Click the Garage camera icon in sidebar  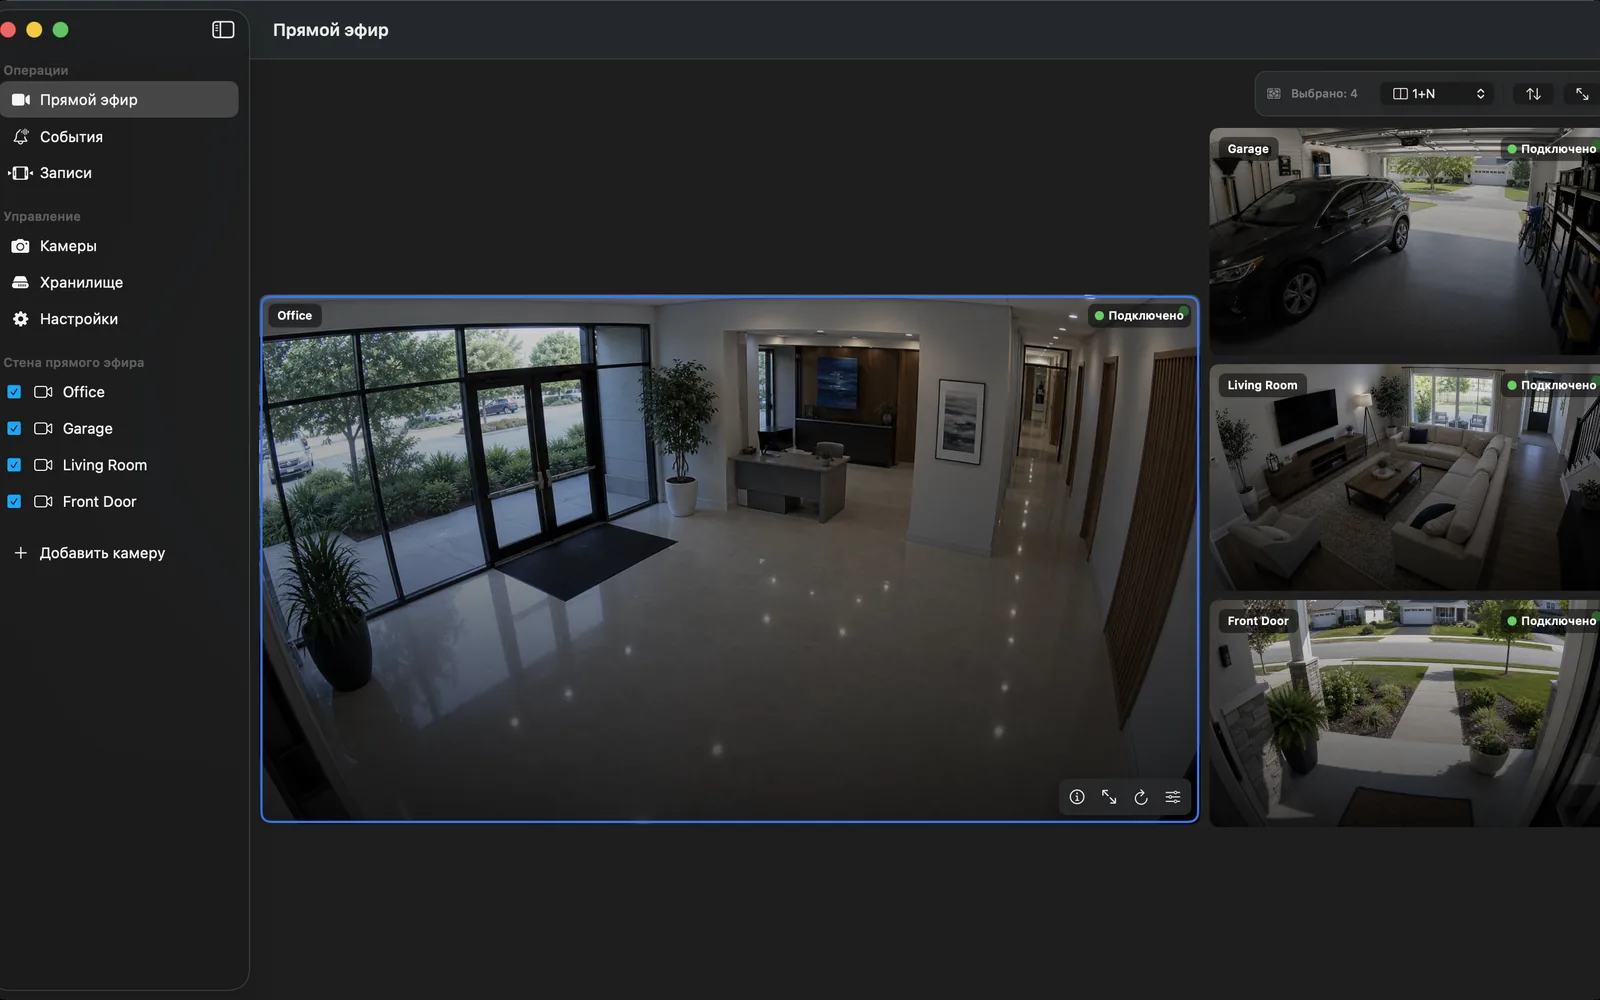(43, 428)
